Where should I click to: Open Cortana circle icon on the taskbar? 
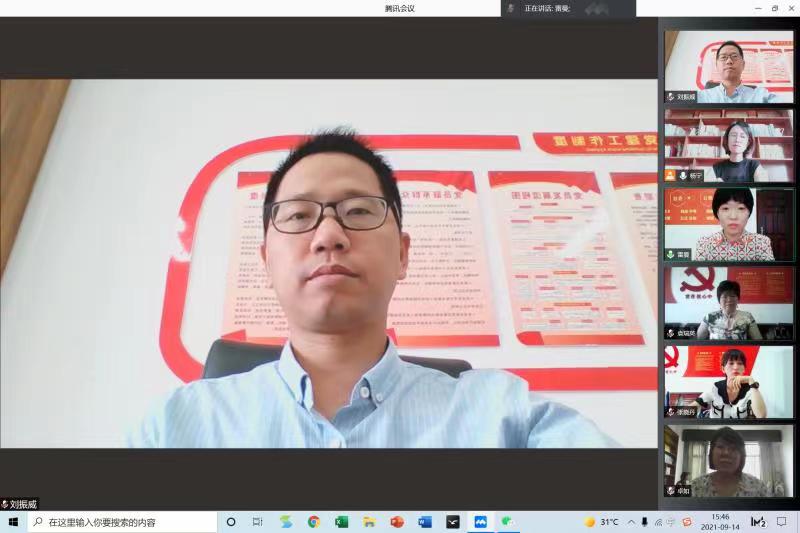[x=231, y=522]
